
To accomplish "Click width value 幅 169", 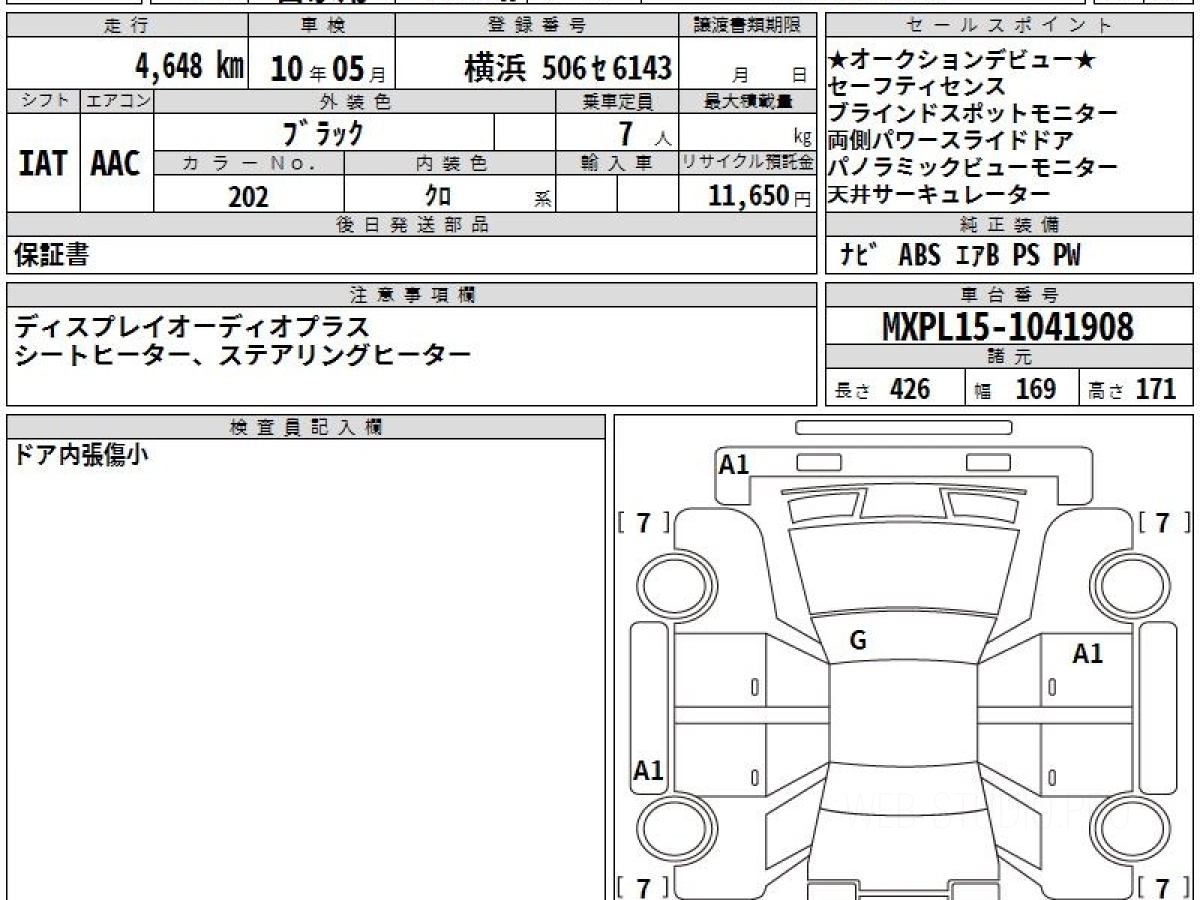I will click(x=1015, y=389).
